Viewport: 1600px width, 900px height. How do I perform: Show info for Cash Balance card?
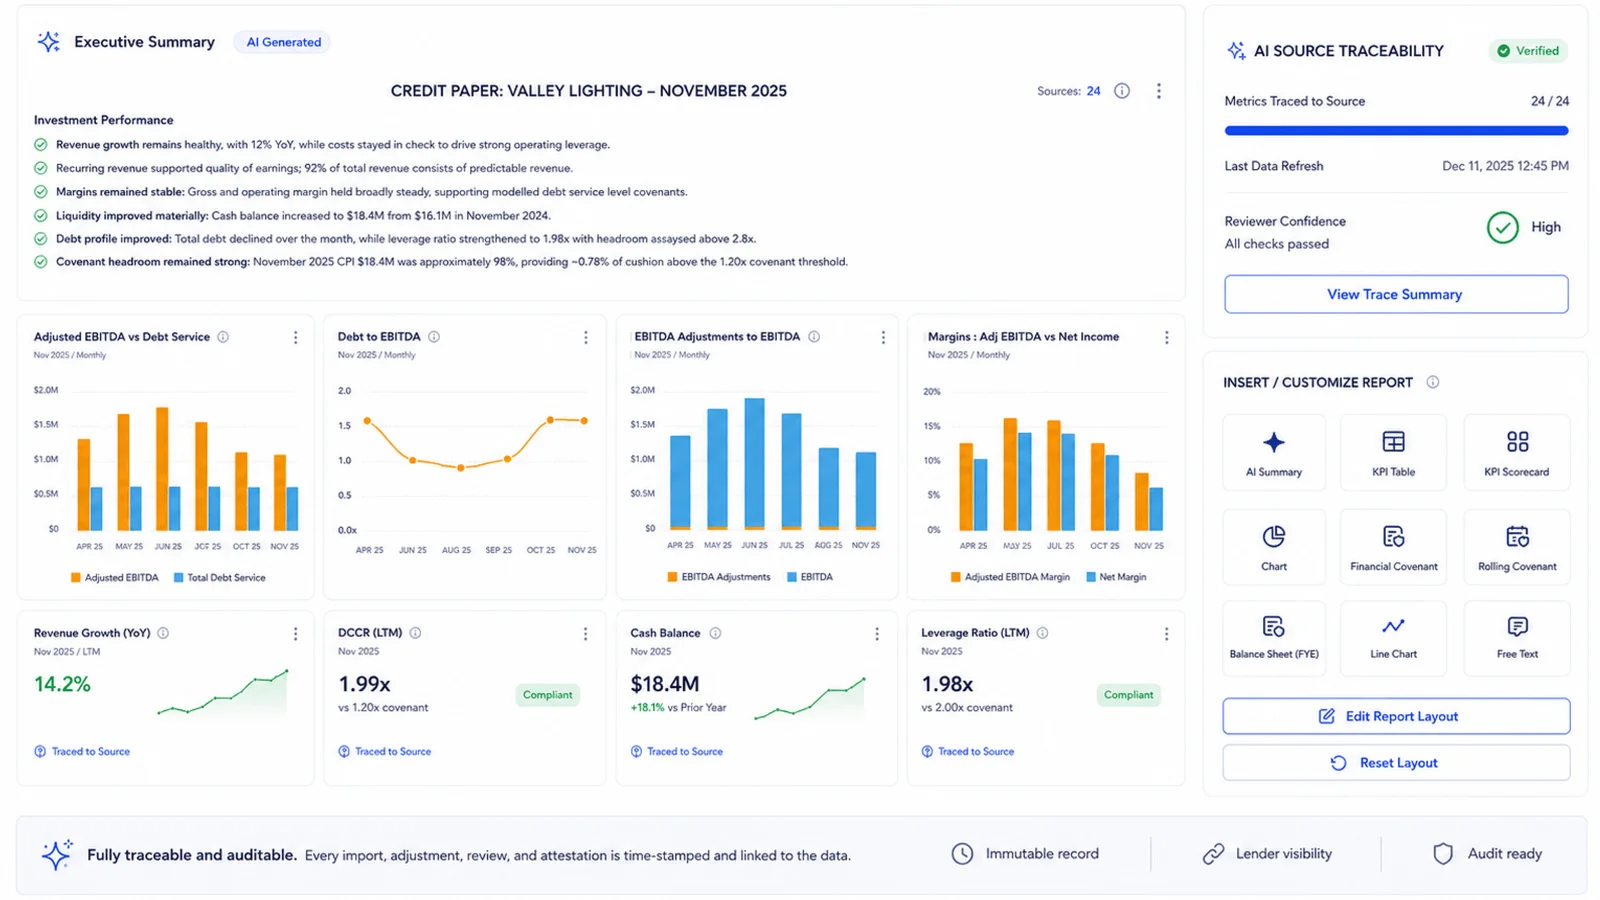[x=715, y=633]
